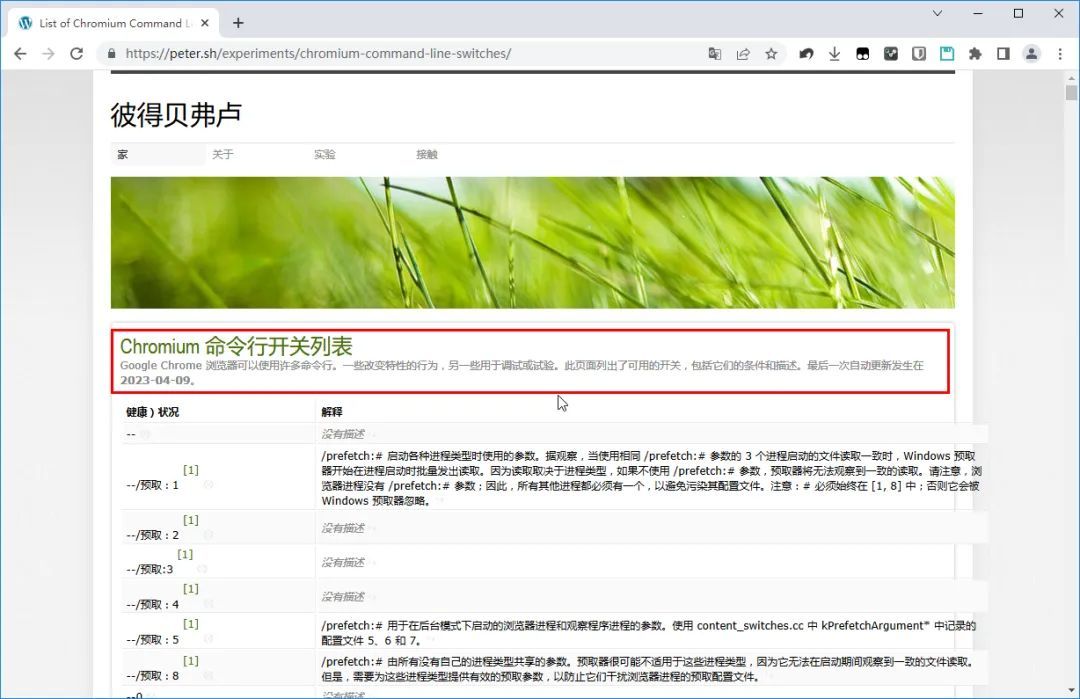This screenshot has height=699, width=1080.
Task: Open the user profile avatar
Action: pos(1032,54)
